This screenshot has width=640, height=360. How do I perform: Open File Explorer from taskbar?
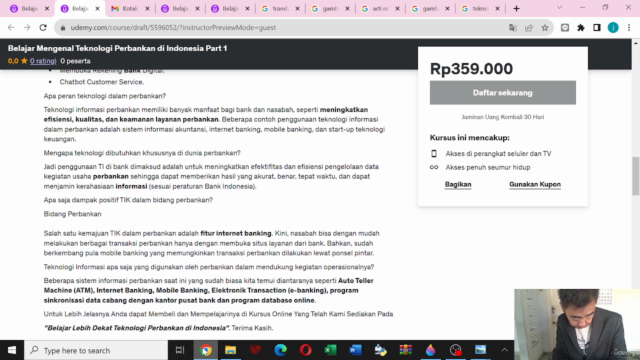(231, 350)
